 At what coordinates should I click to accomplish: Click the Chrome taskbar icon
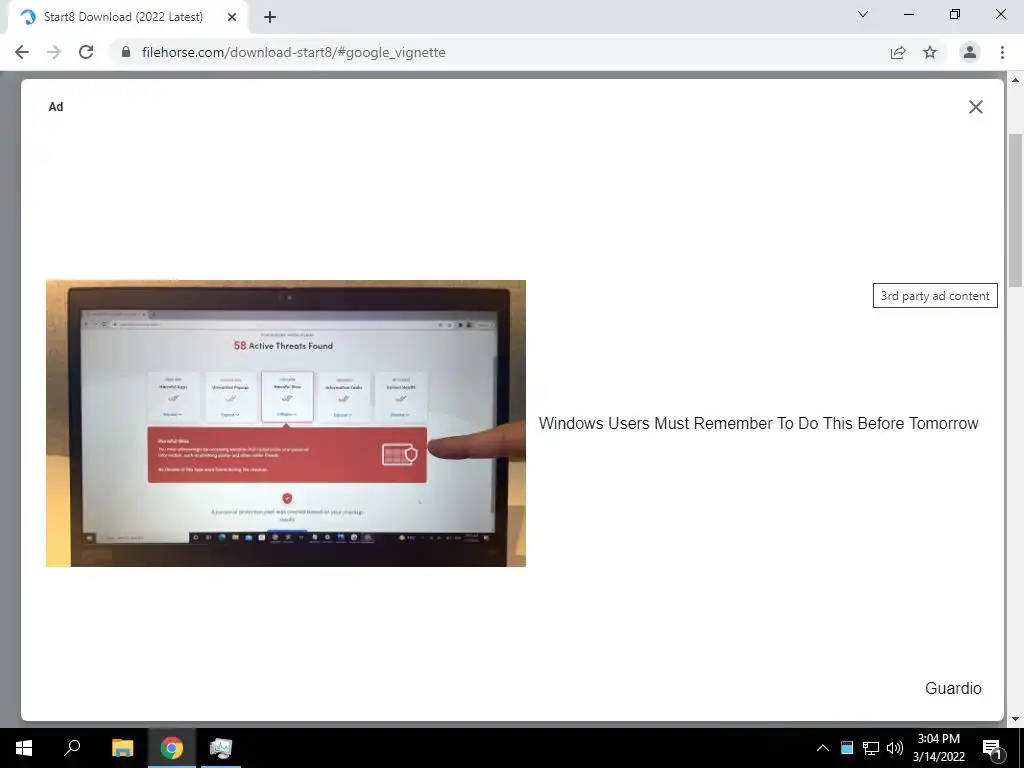click(x=172, y=748)
